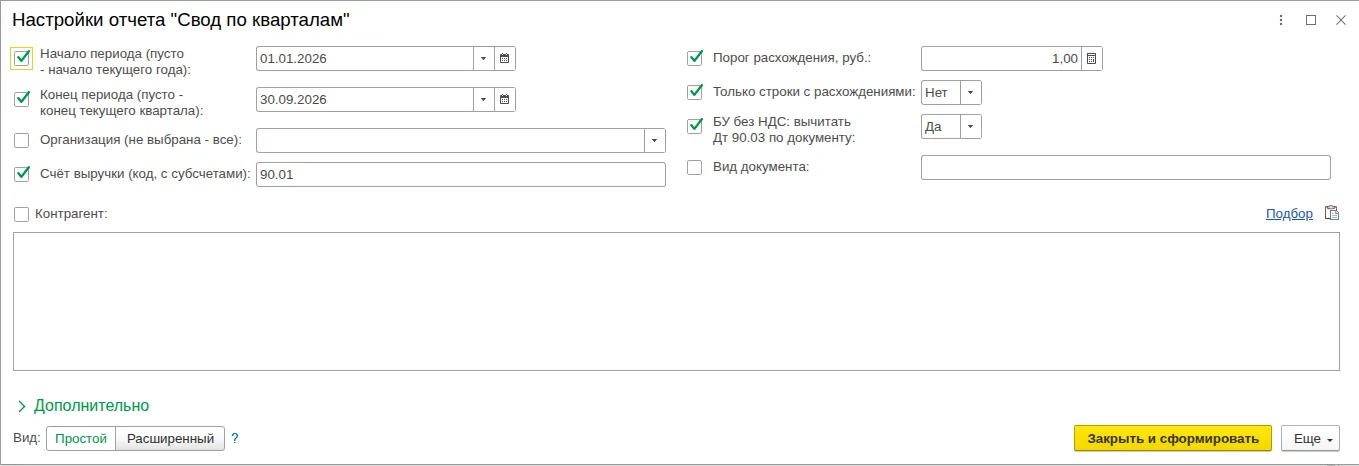Click the revenue account field '90.01'
This screenshot has width=1359, height=466.
click(461, 174)
